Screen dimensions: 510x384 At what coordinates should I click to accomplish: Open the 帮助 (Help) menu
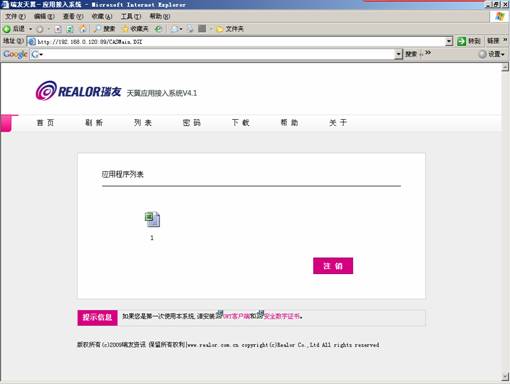(160, 16)
